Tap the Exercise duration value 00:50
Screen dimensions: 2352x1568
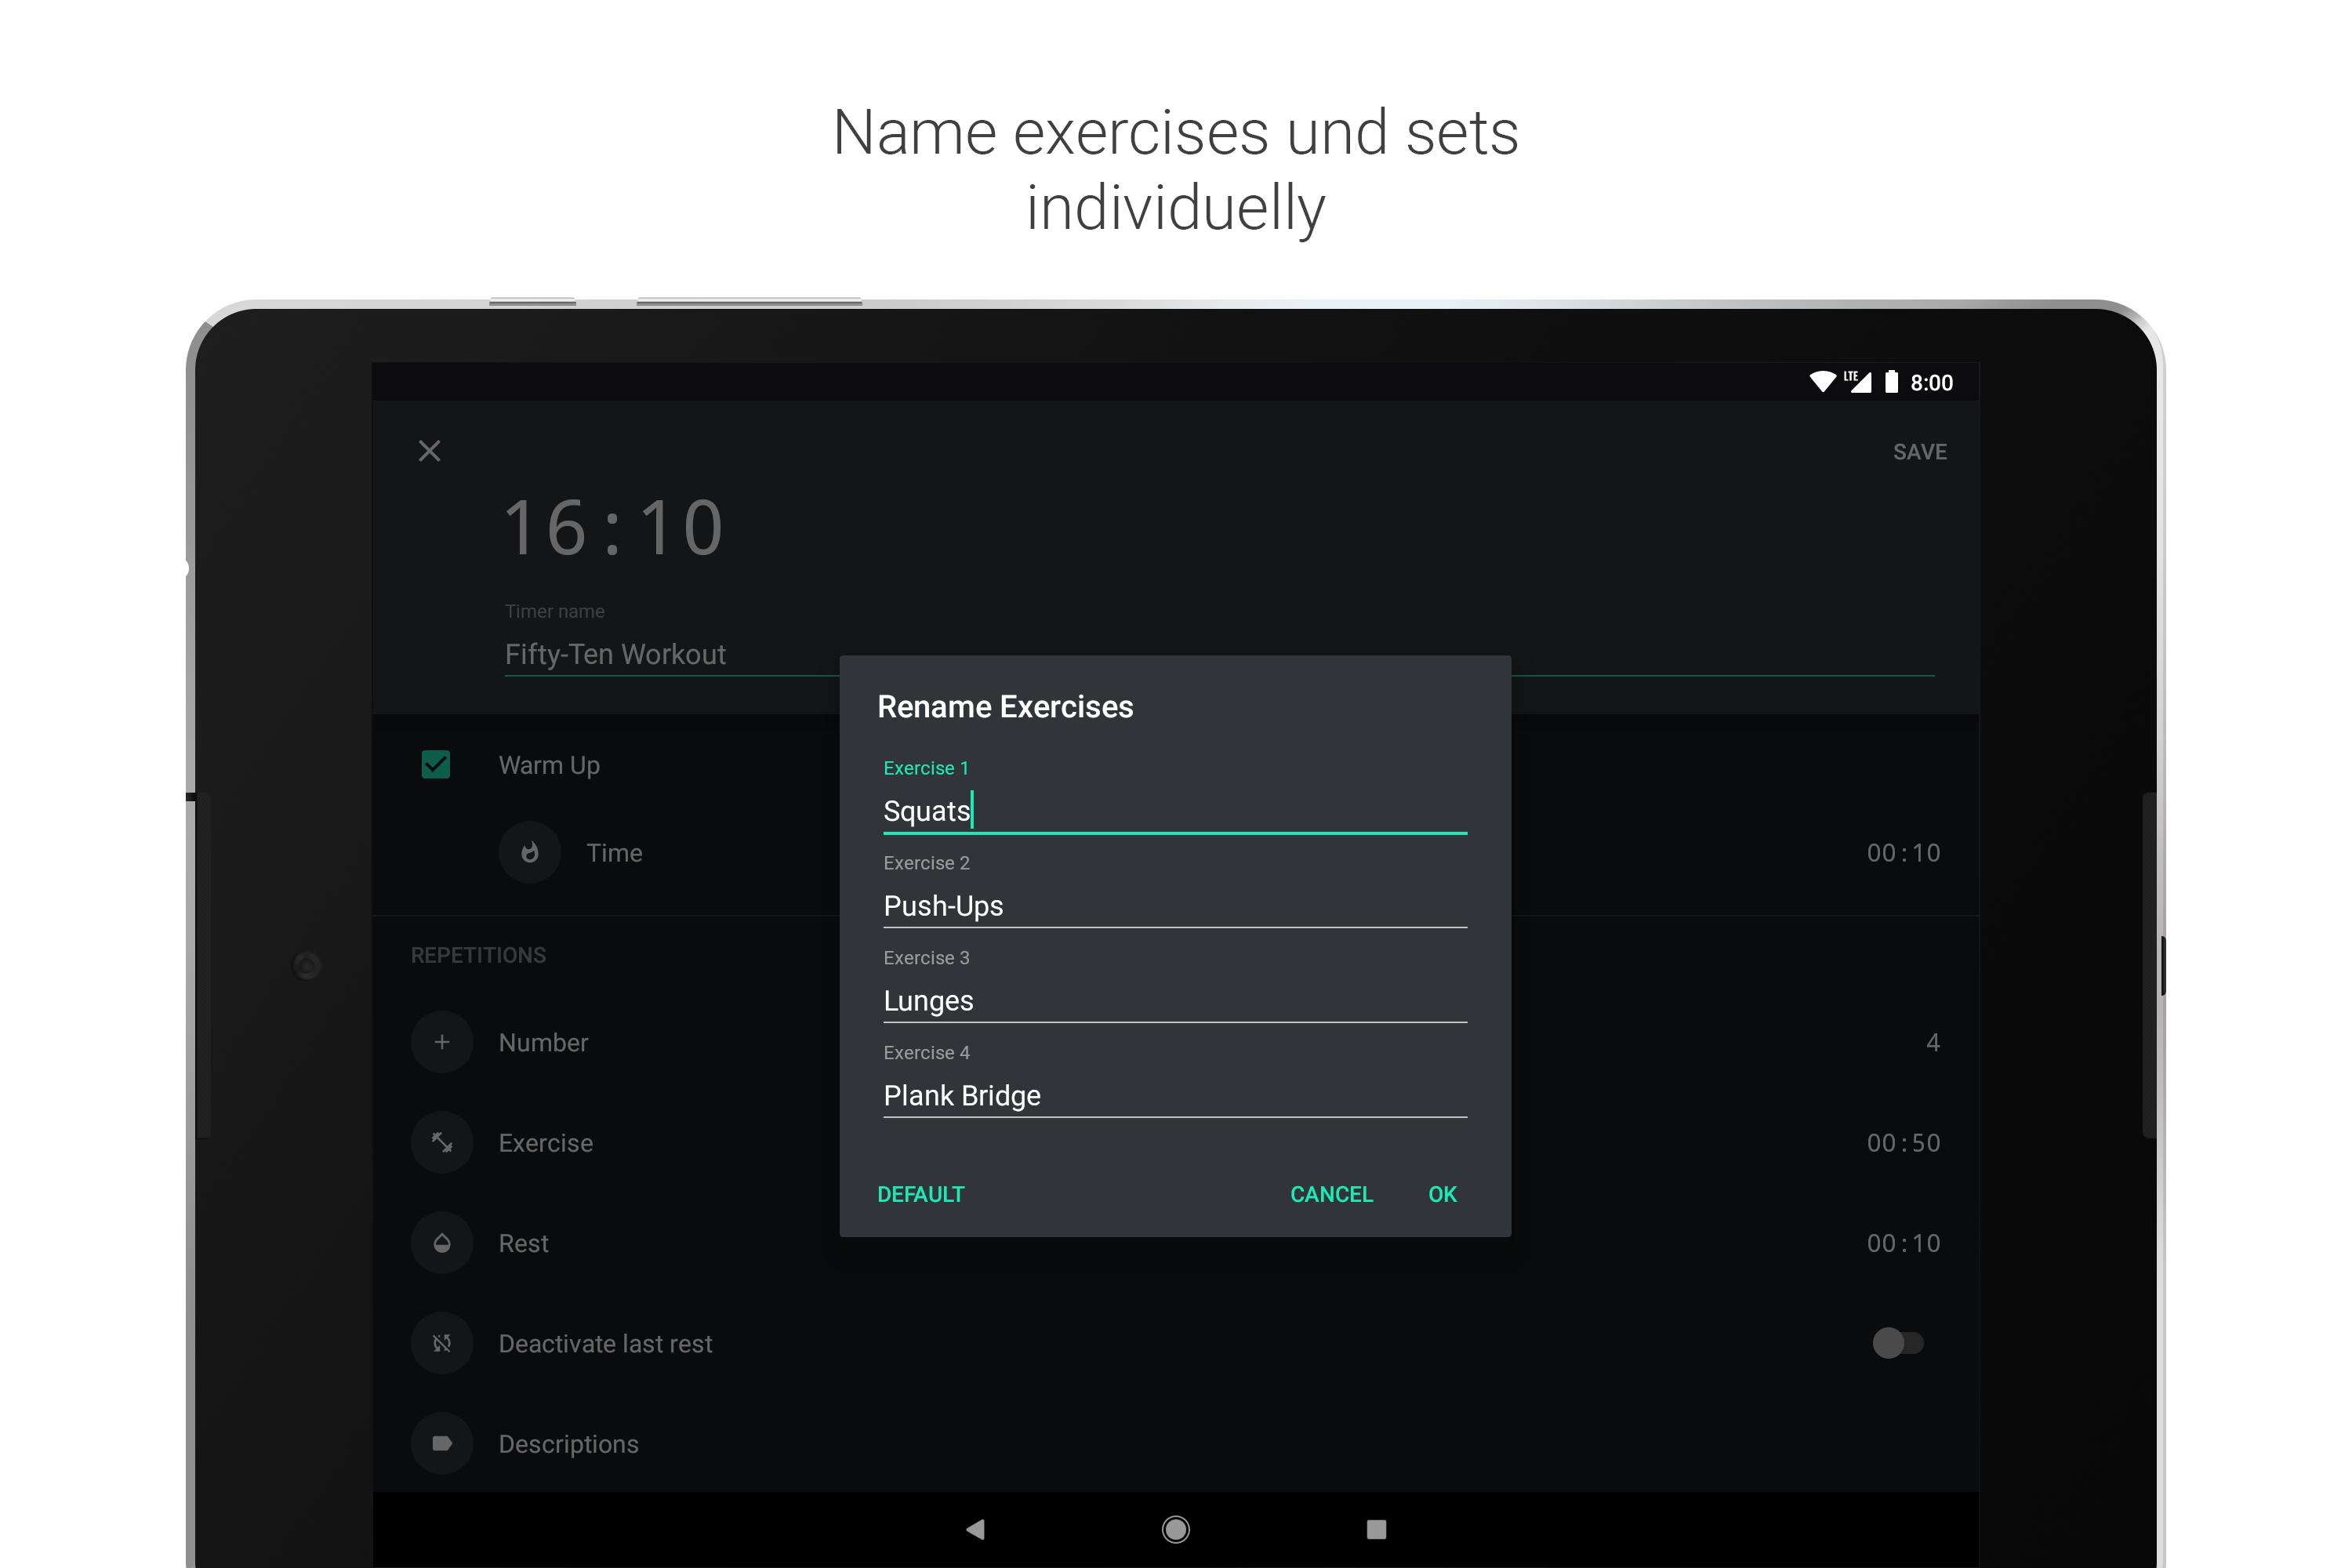tap(1903, 1143)
